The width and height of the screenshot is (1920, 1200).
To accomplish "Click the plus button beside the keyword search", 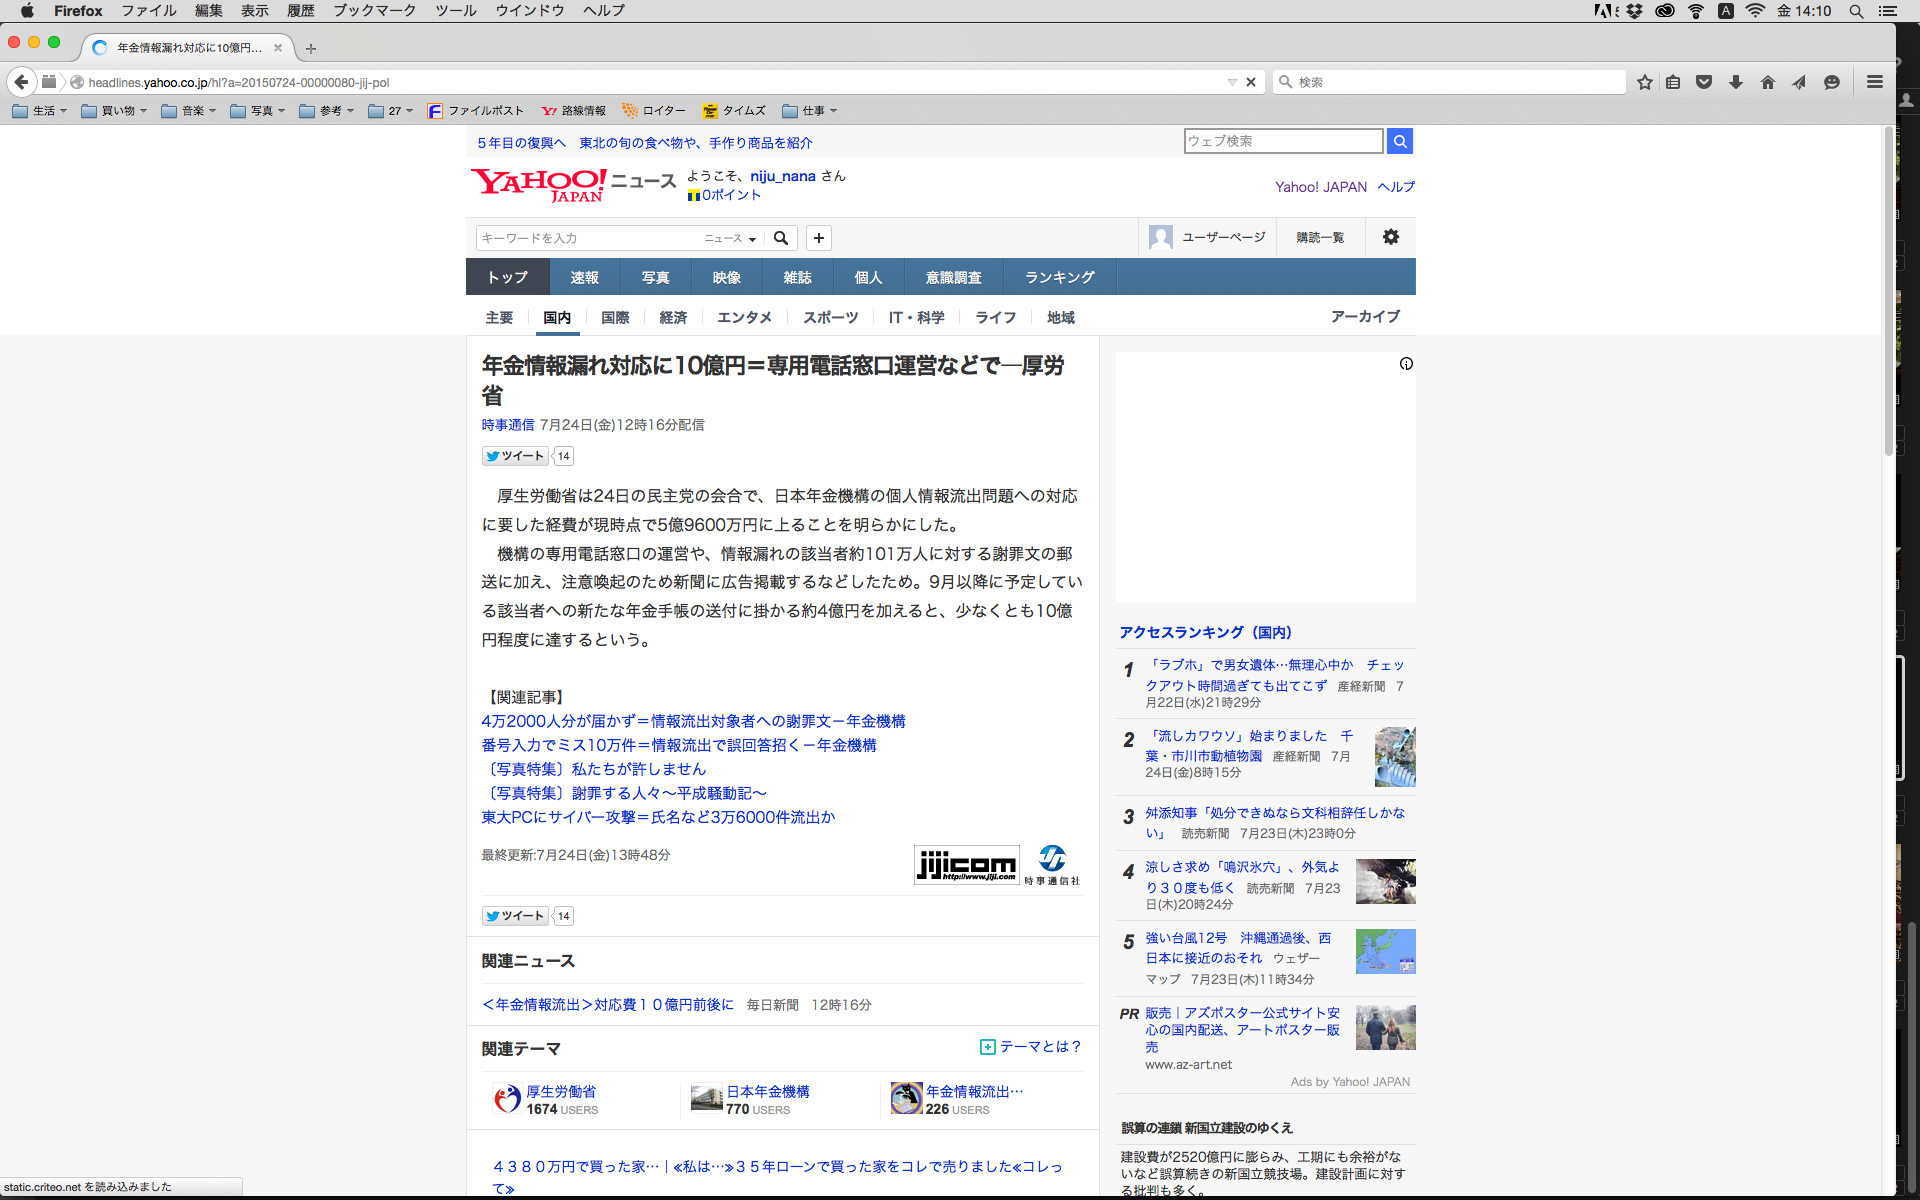I will click(819, 238).
